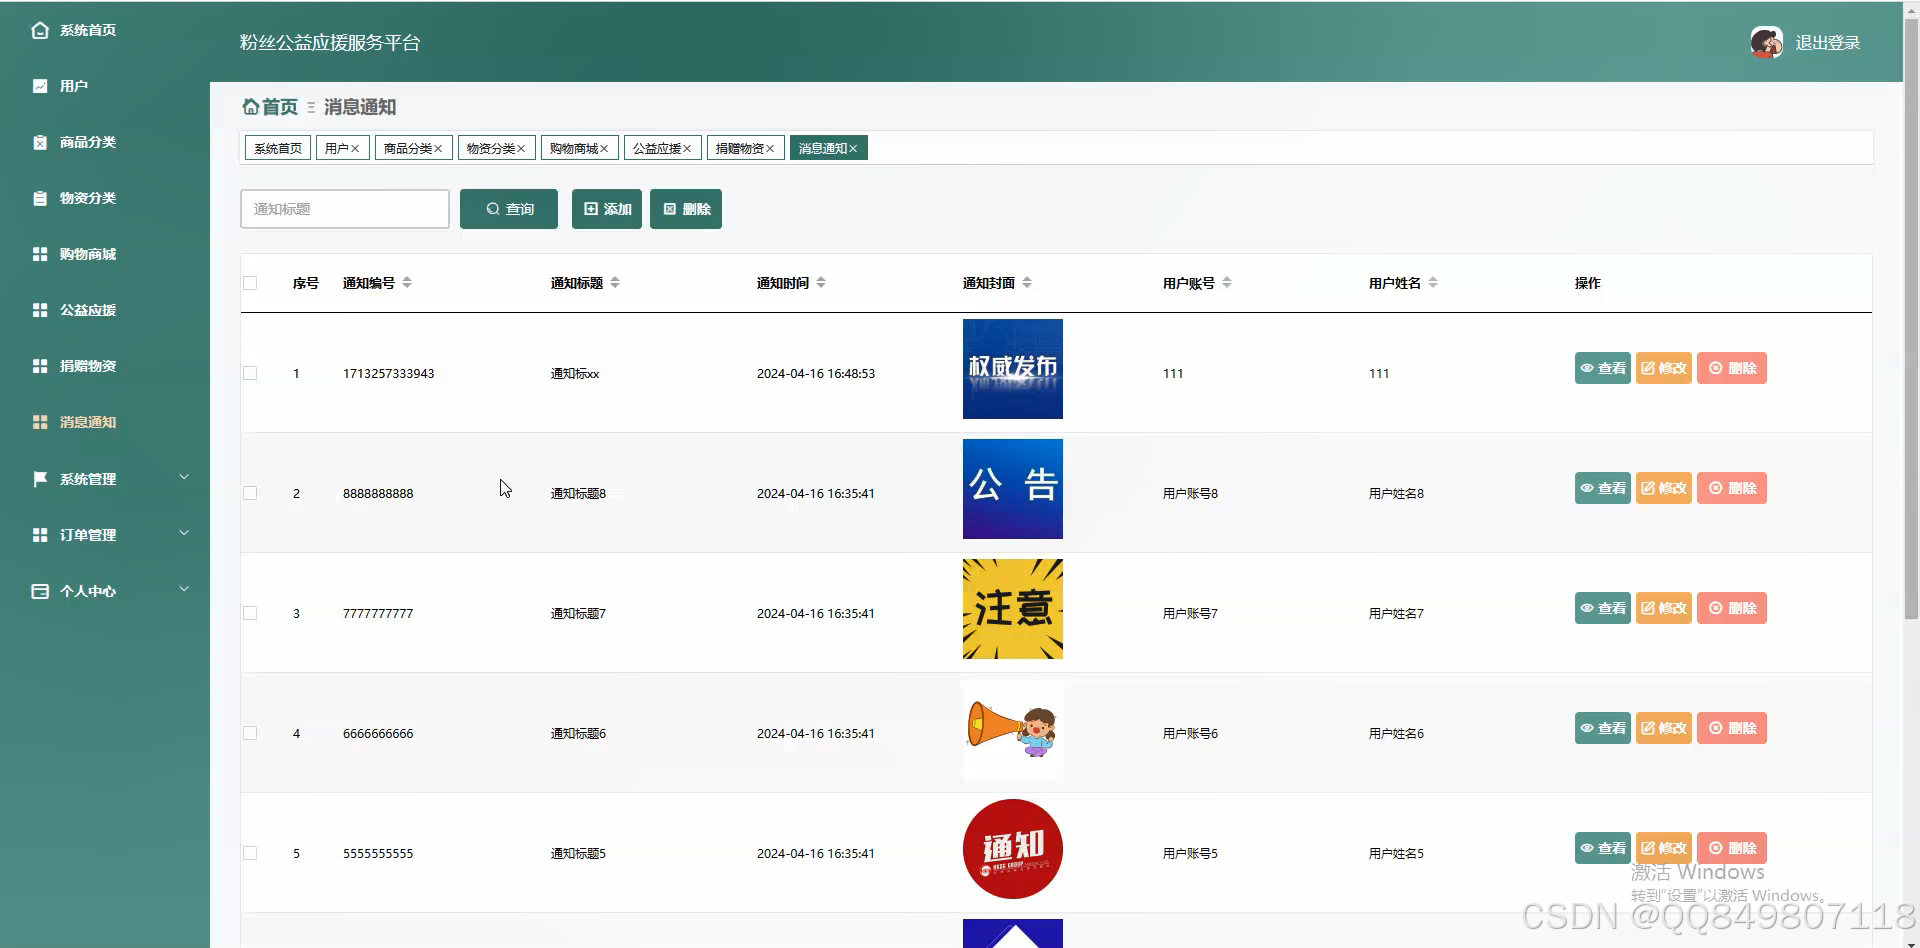Close the 购物商城 tab with its x
1920x948 pixels.
[x=604, y=148]
